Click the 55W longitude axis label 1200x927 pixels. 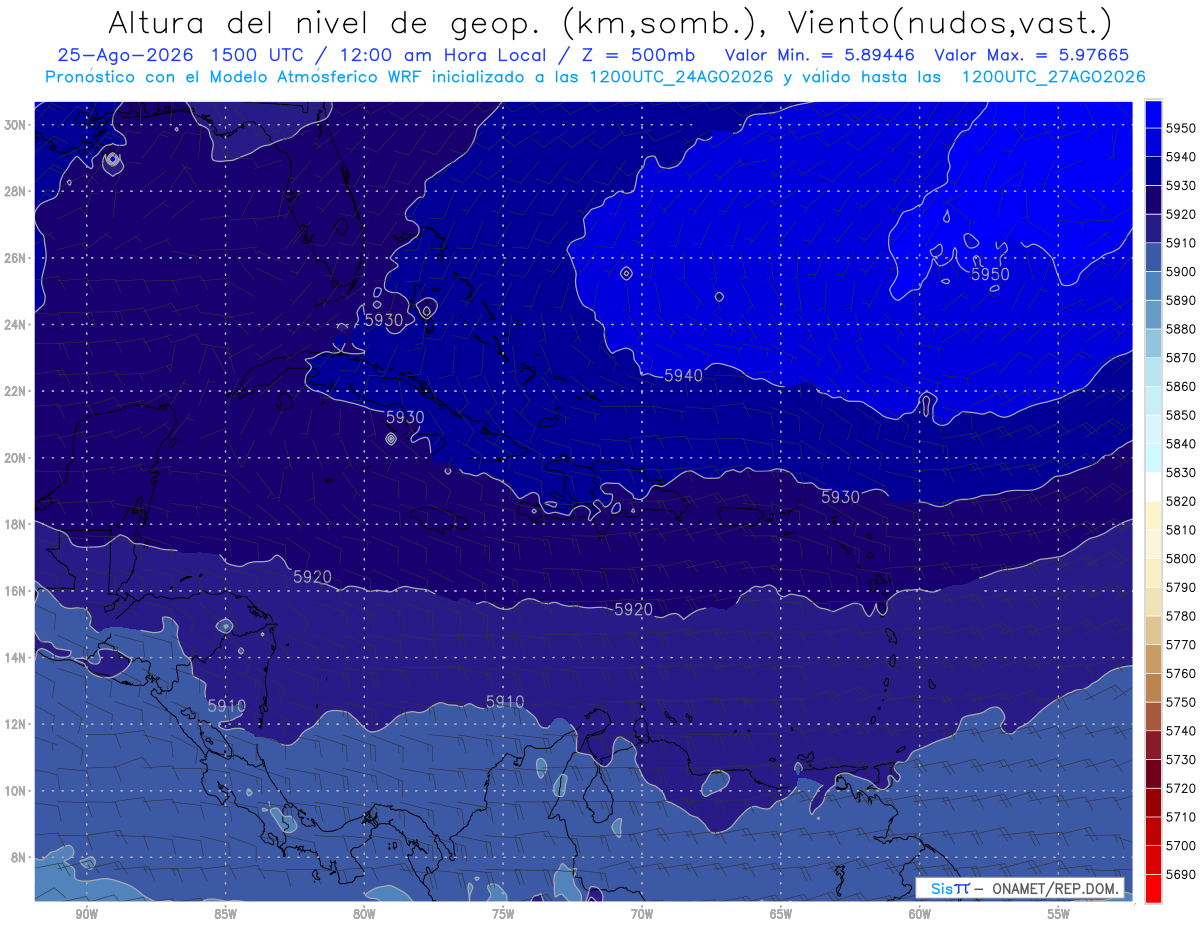1059,914
